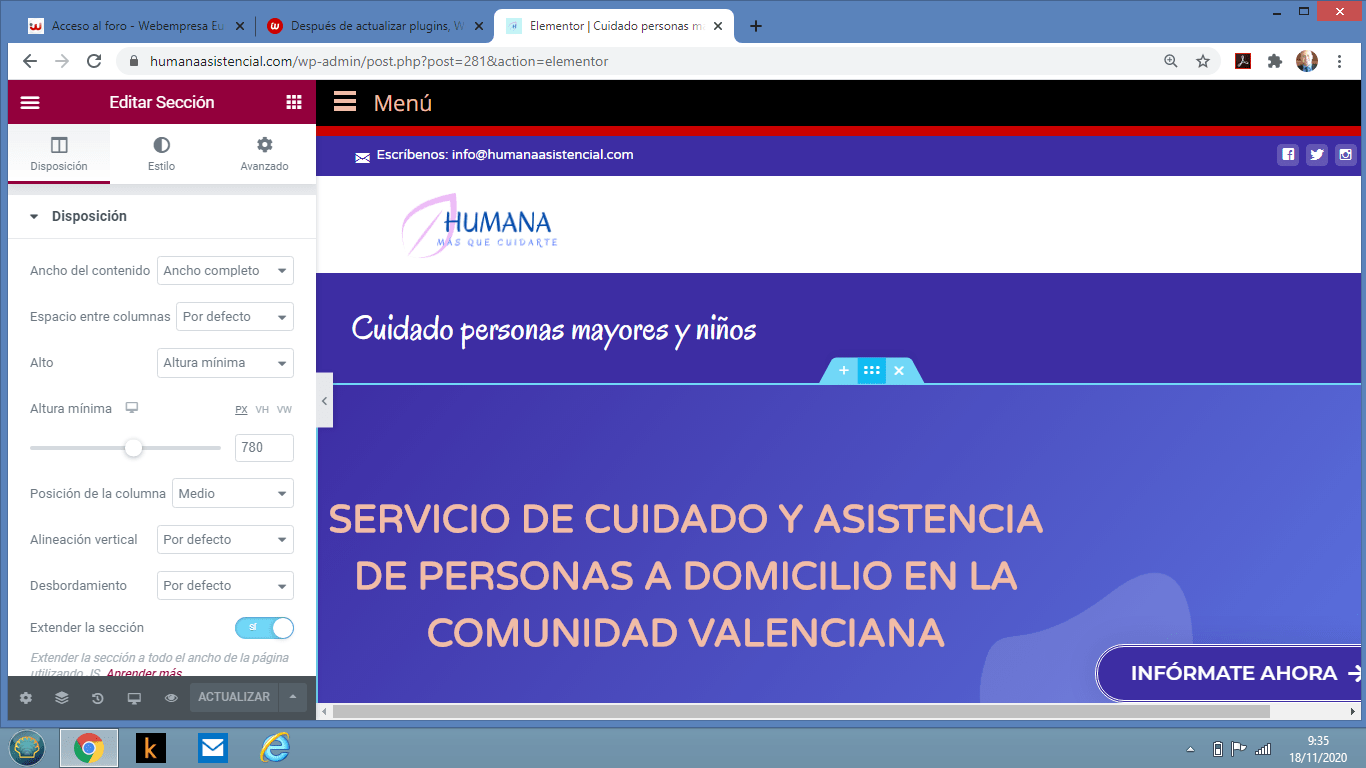Click the Twitter social icon
This screenshot has width=1366, height=768.
[1317, 155]
